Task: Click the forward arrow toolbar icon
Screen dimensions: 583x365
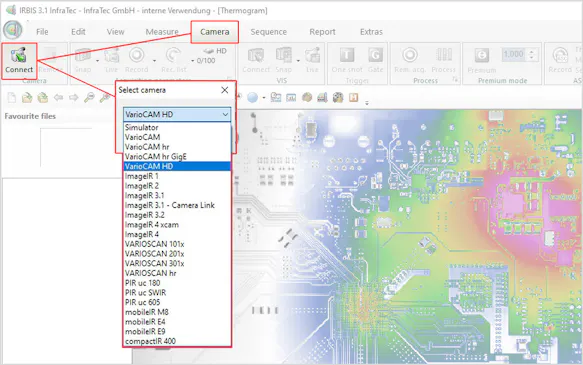Action: pos(74,98)
